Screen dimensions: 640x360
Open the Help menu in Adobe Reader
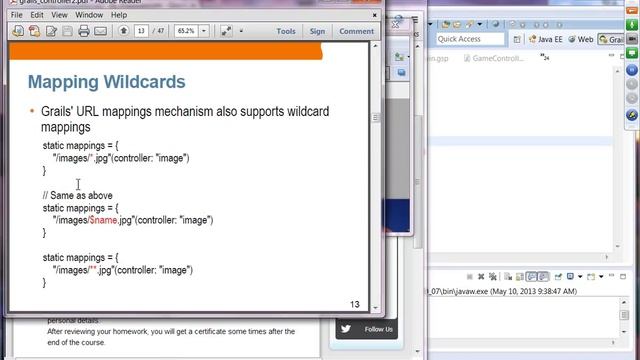click(119, 15)
